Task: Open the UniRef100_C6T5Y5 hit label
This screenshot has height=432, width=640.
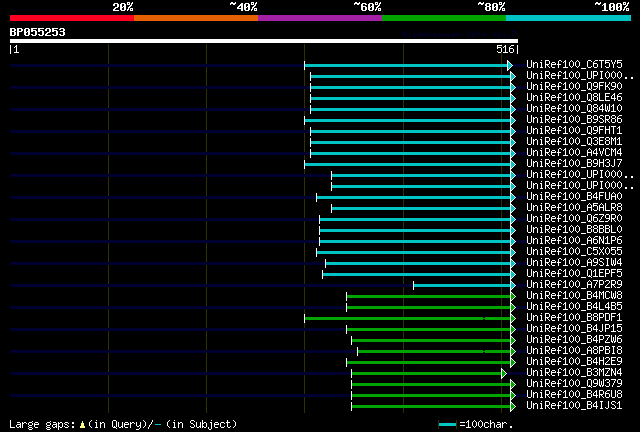Action: [x=574, y=65]
